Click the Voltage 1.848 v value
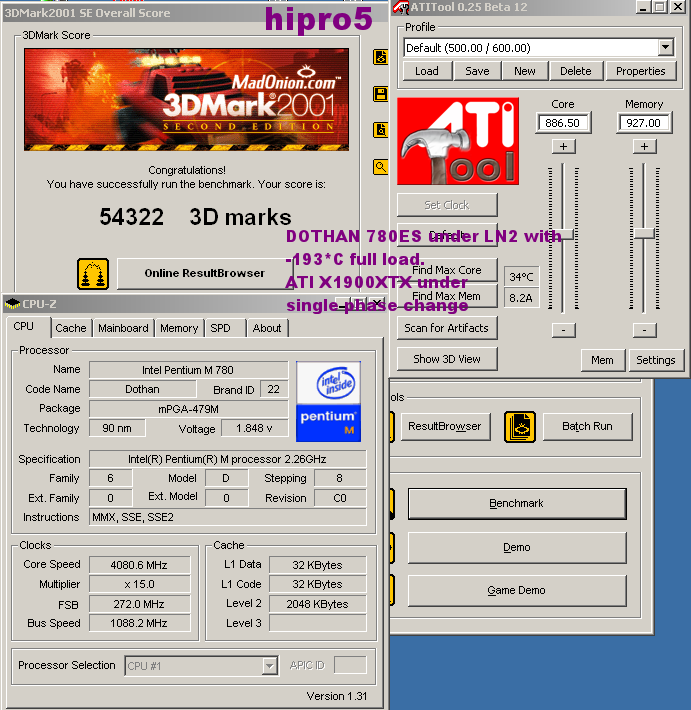 (254, 428)
